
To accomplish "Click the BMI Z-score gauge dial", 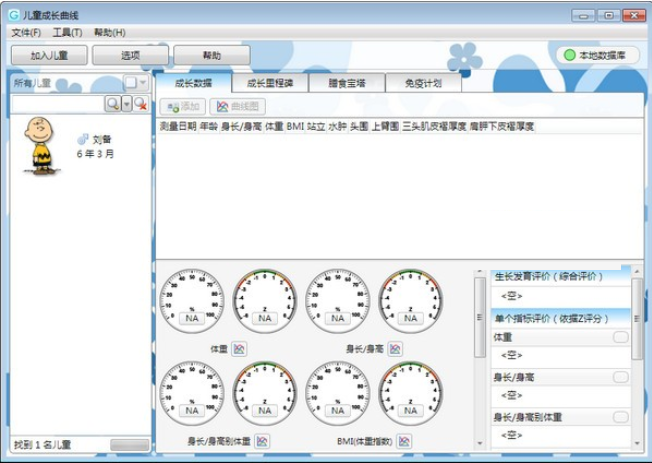I will tap(410, 393).
